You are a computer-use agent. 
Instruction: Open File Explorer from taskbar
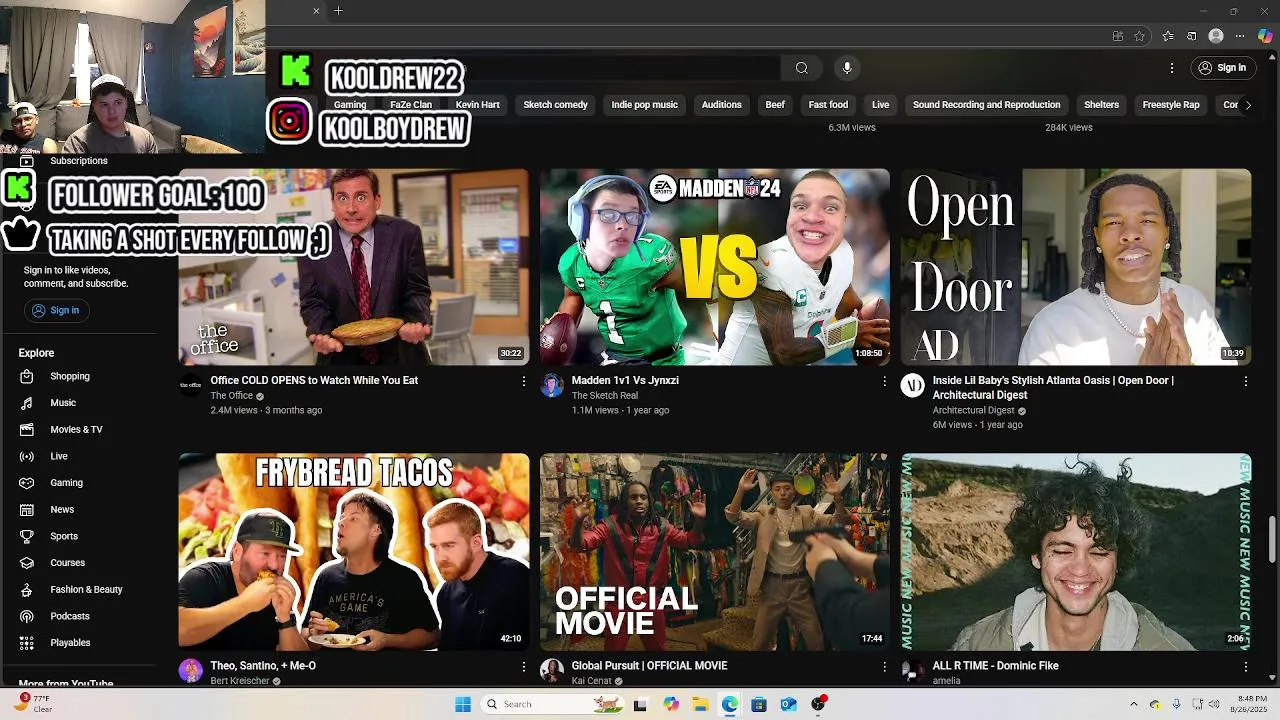click(x=700, y=704)
